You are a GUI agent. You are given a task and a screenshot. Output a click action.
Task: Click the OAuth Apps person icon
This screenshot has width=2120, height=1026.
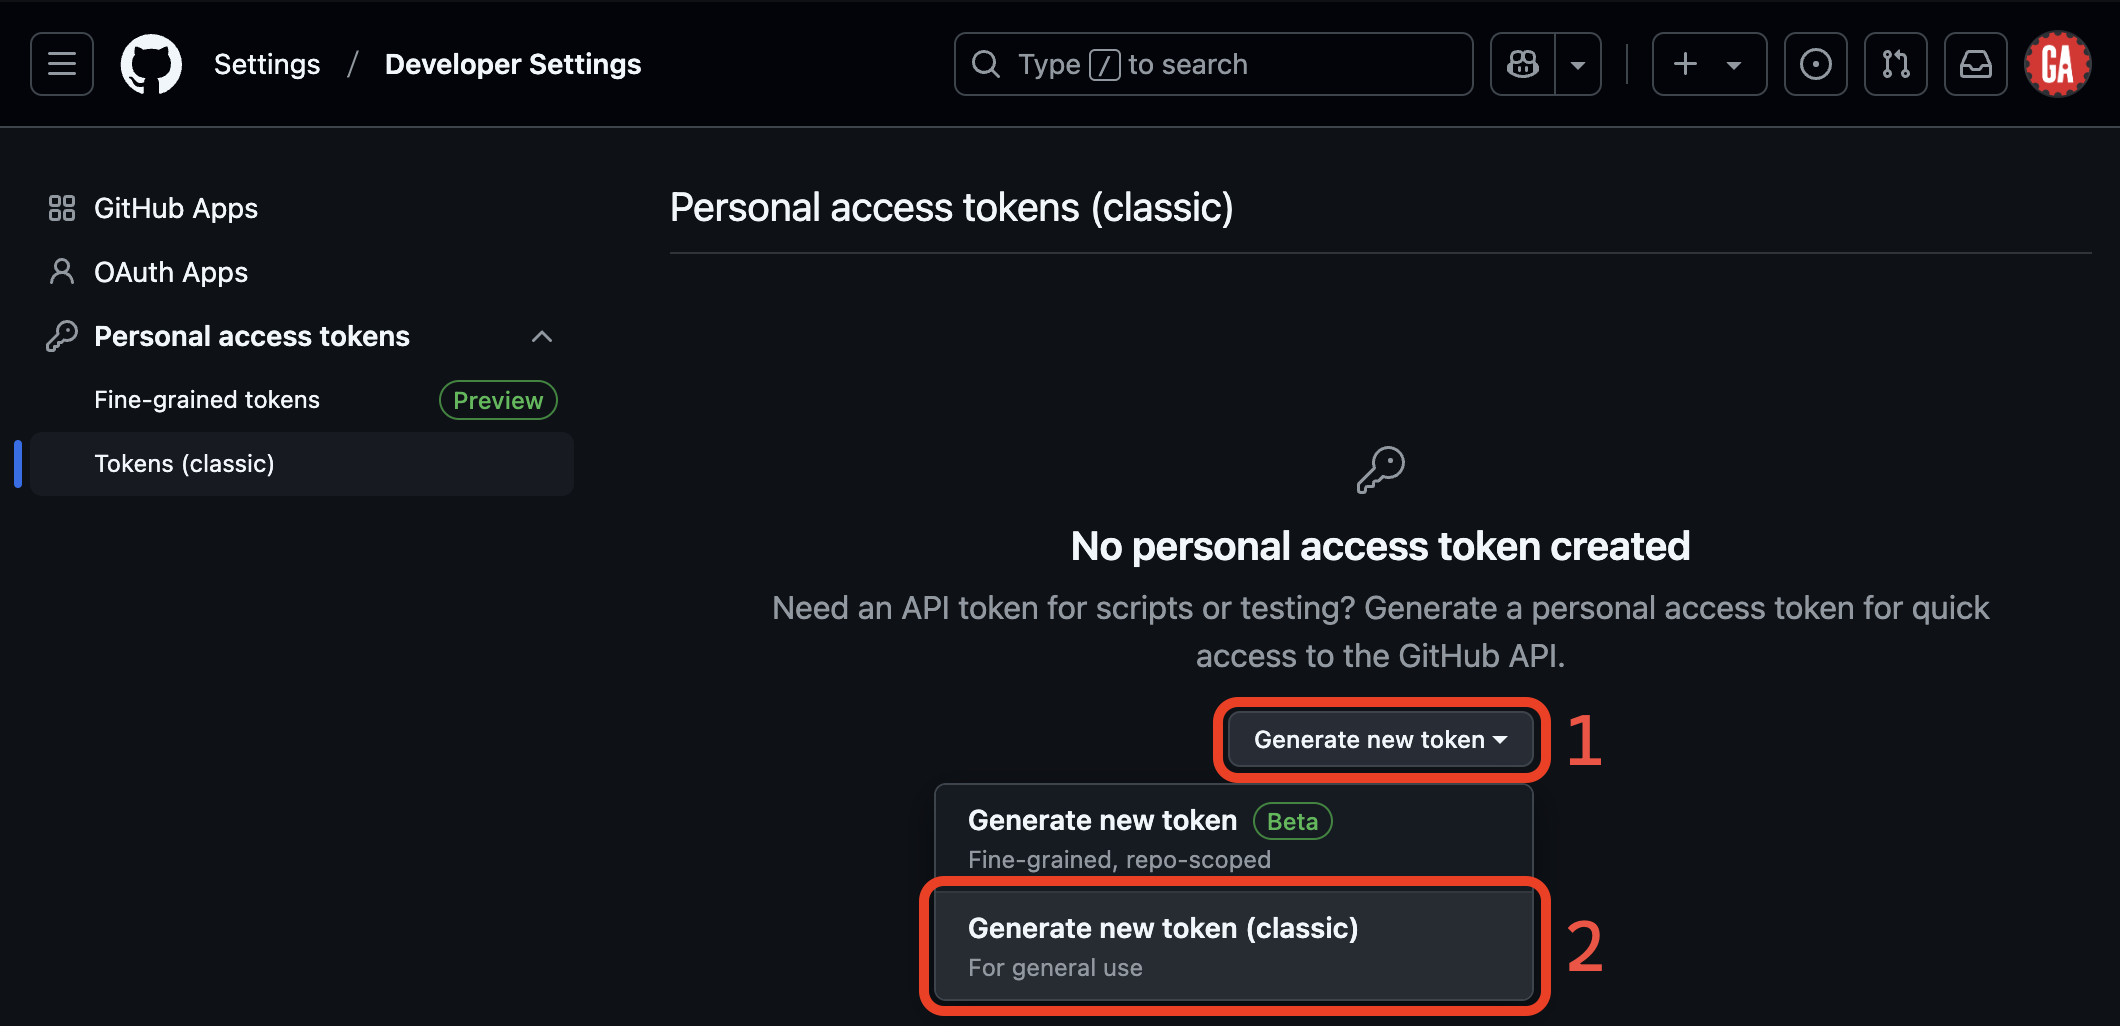click(61, 272)
